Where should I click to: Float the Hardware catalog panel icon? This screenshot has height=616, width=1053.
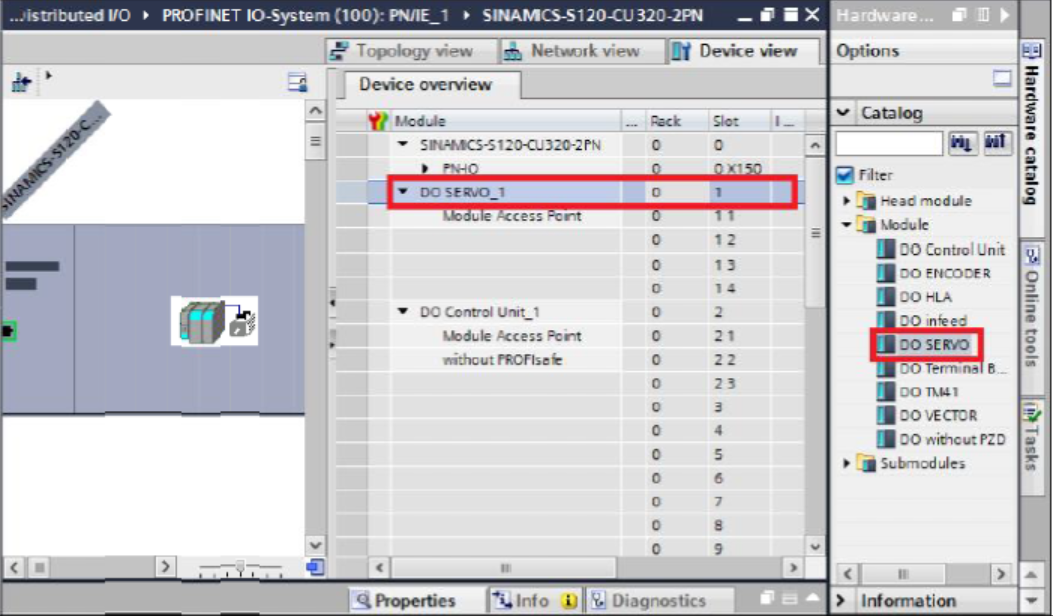point(959,15)
